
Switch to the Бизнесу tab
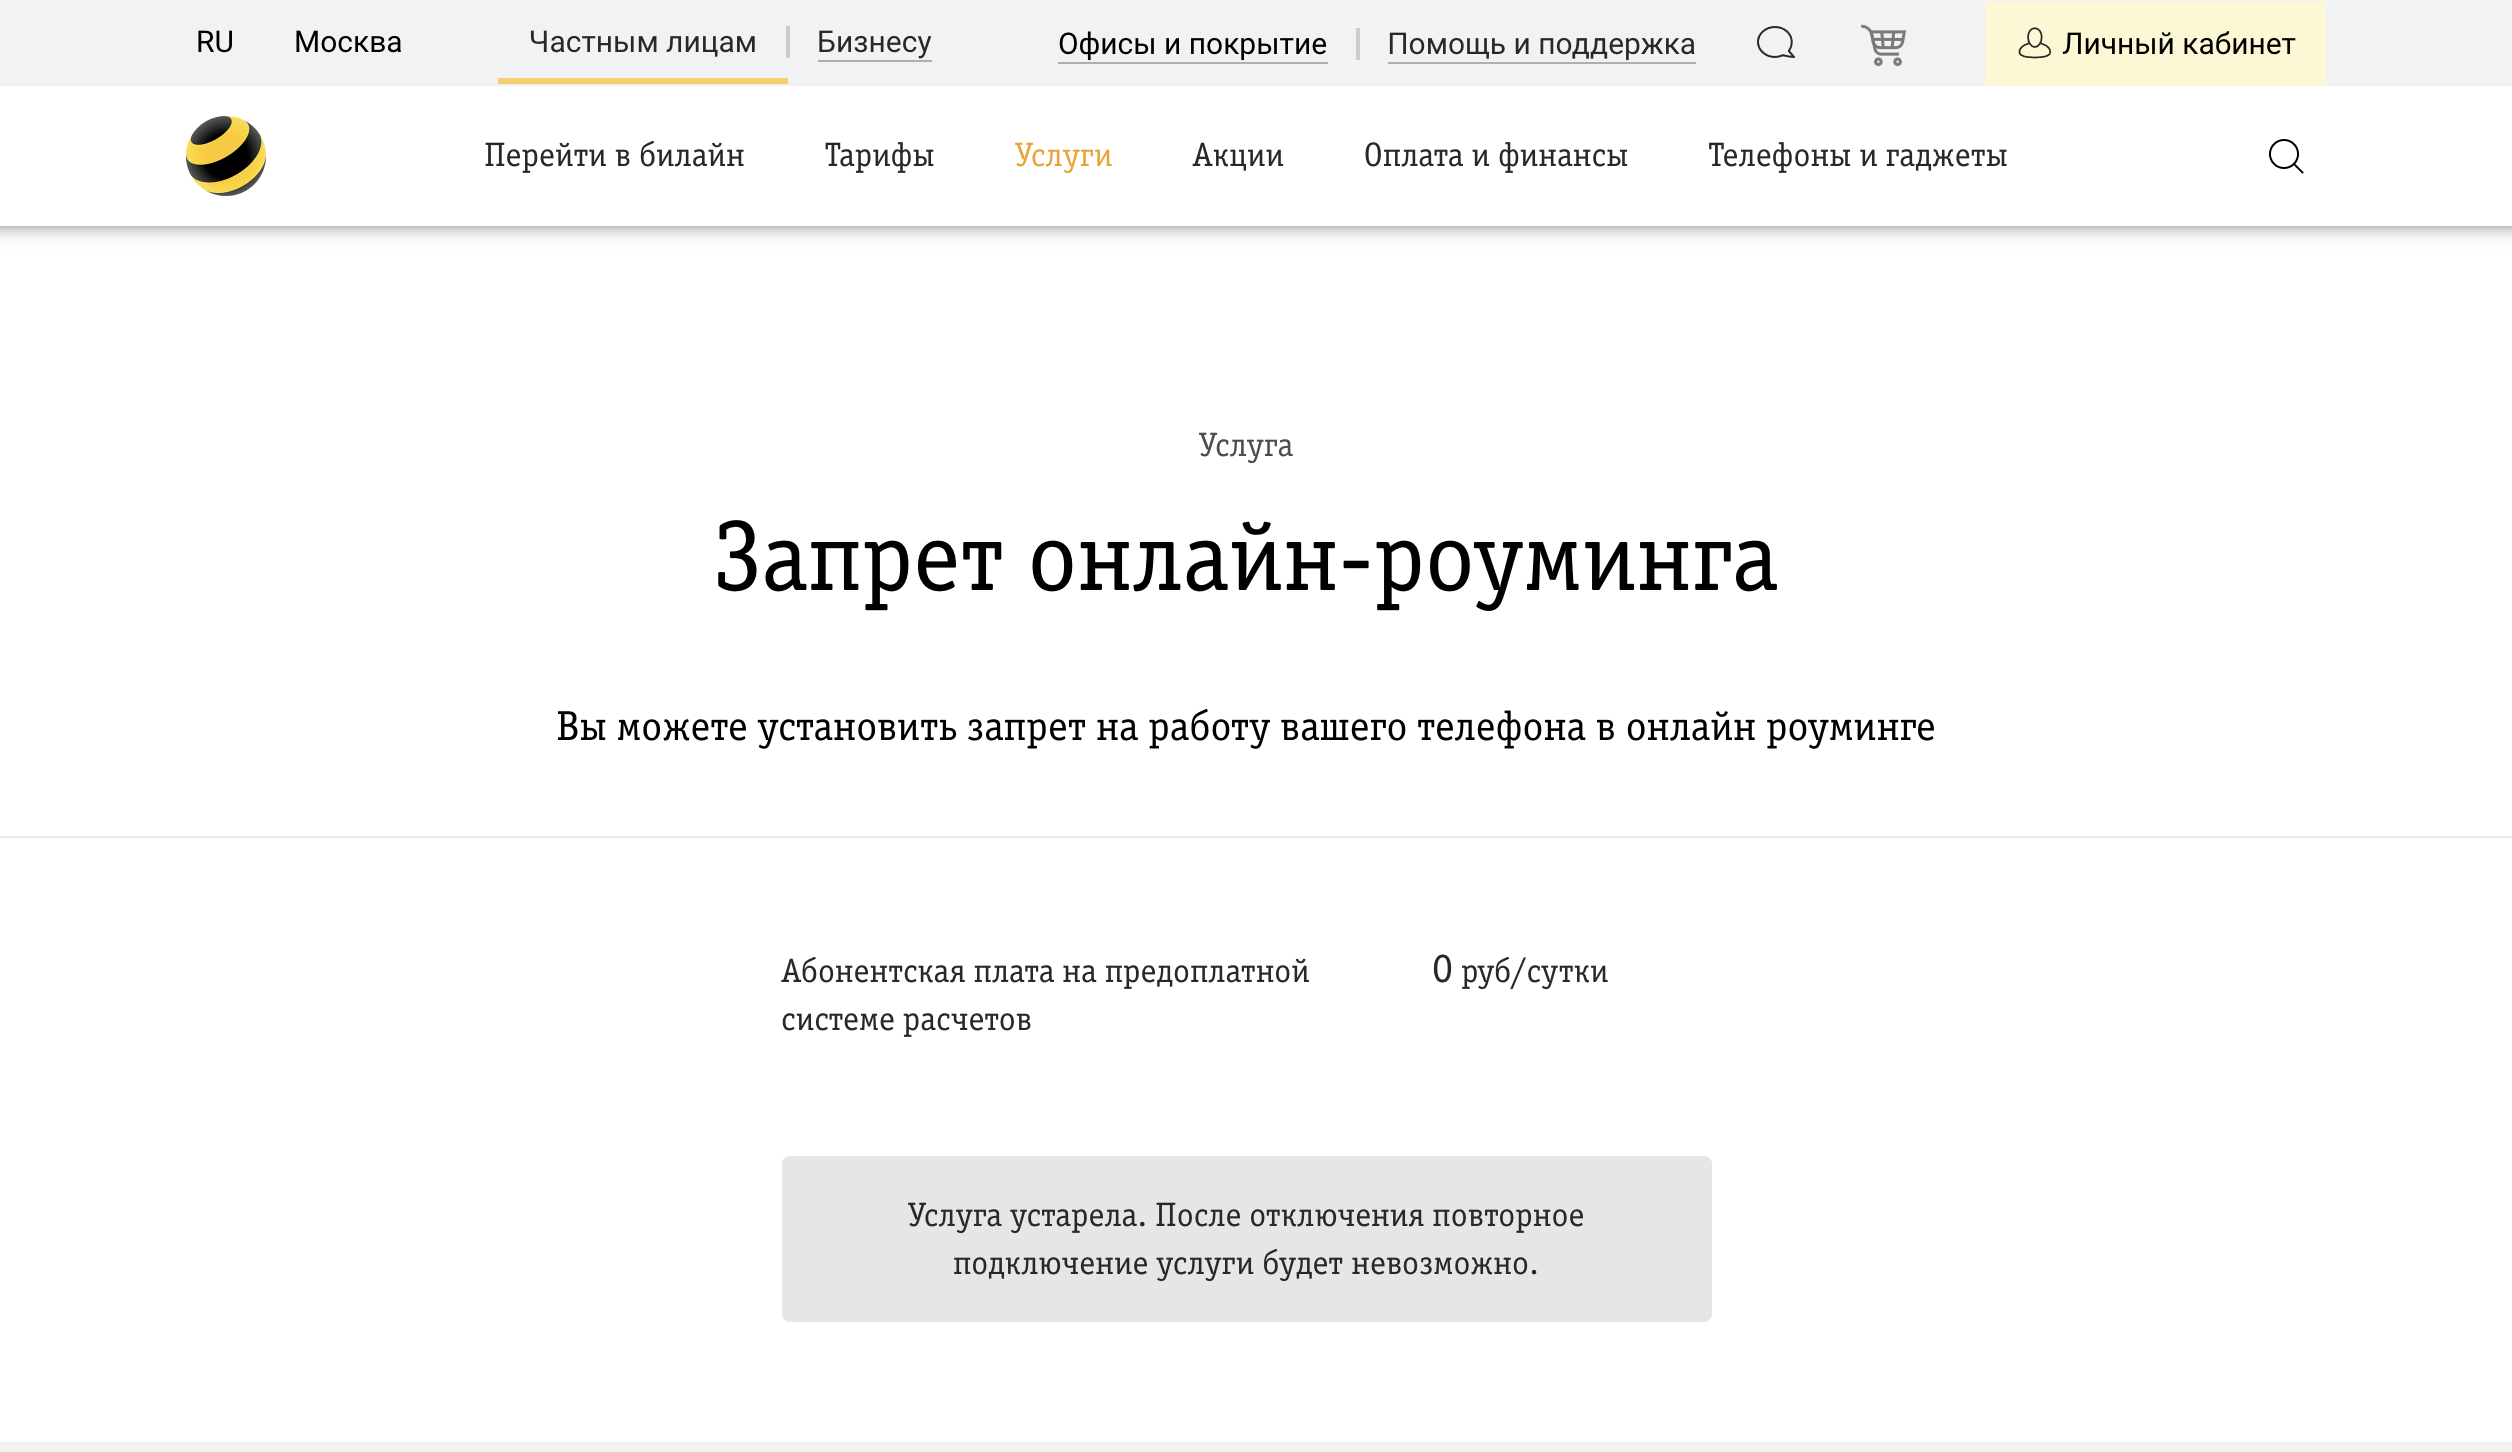(x=874, y=43)
